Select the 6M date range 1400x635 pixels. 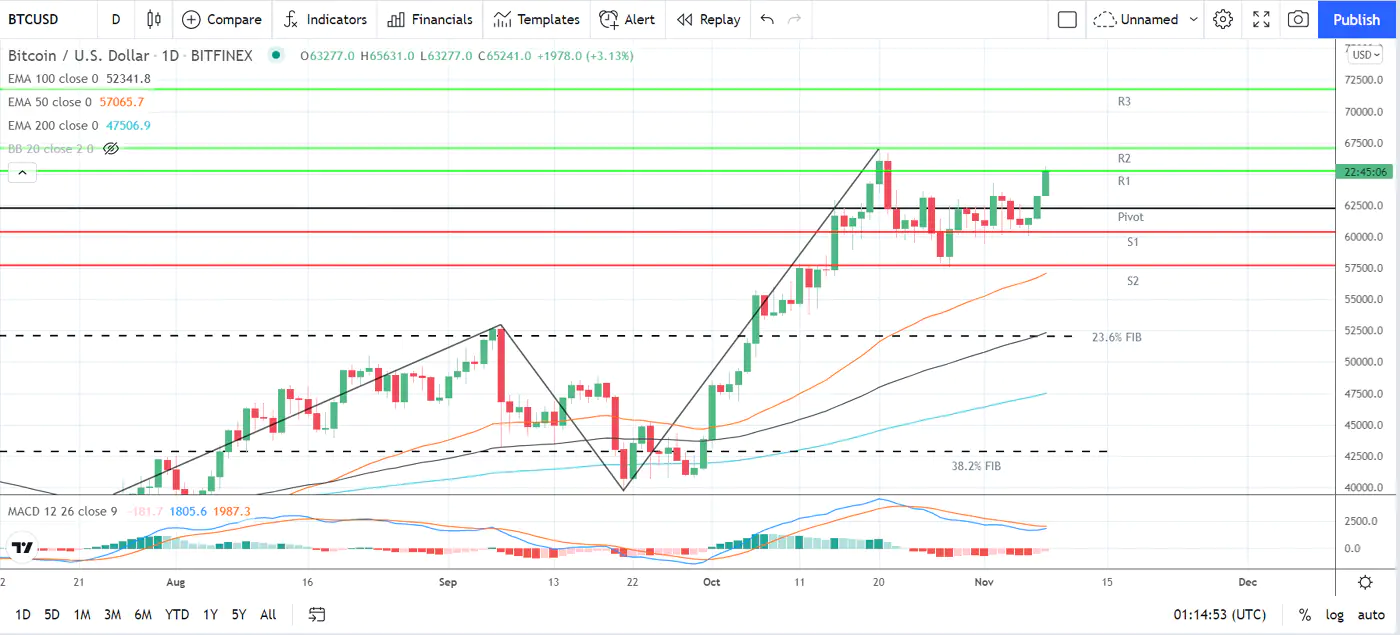coord(143,614)
